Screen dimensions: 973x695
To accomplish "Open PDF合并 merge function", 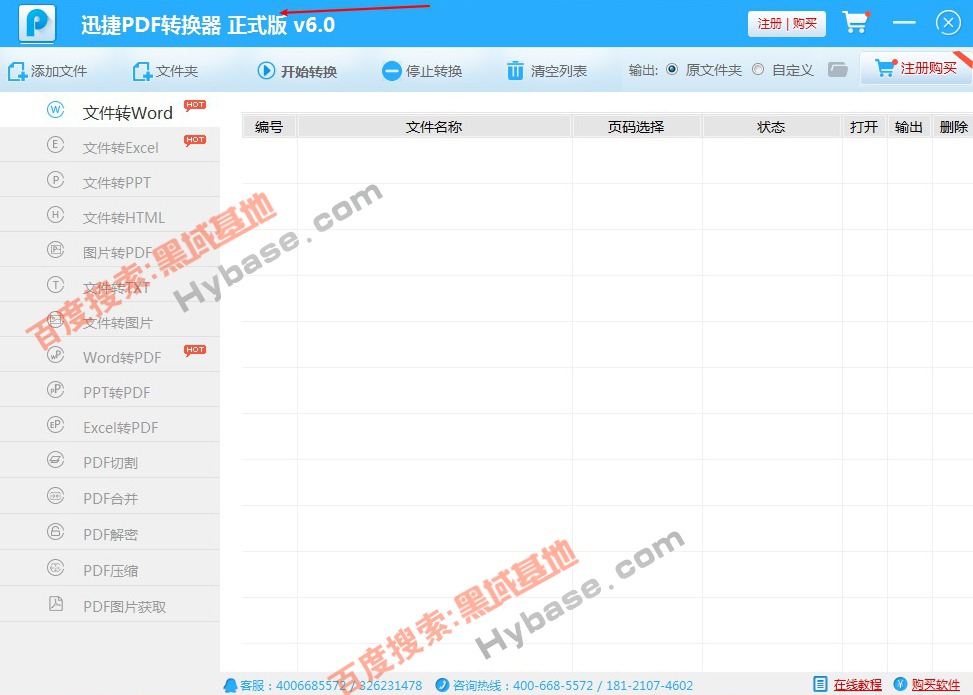I will (x=110, y=496).
